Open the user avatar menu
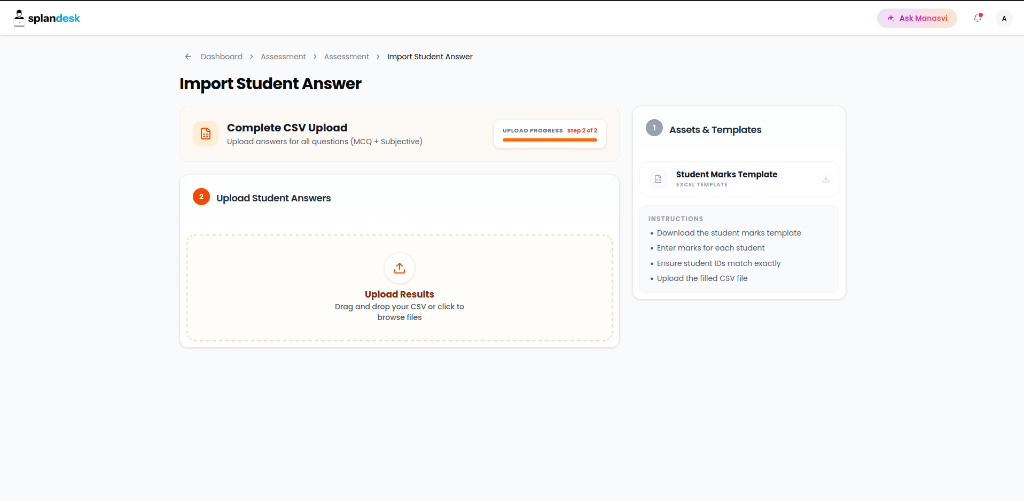Viewport: 1024px width, 501px height. [x=1004, y=18]
